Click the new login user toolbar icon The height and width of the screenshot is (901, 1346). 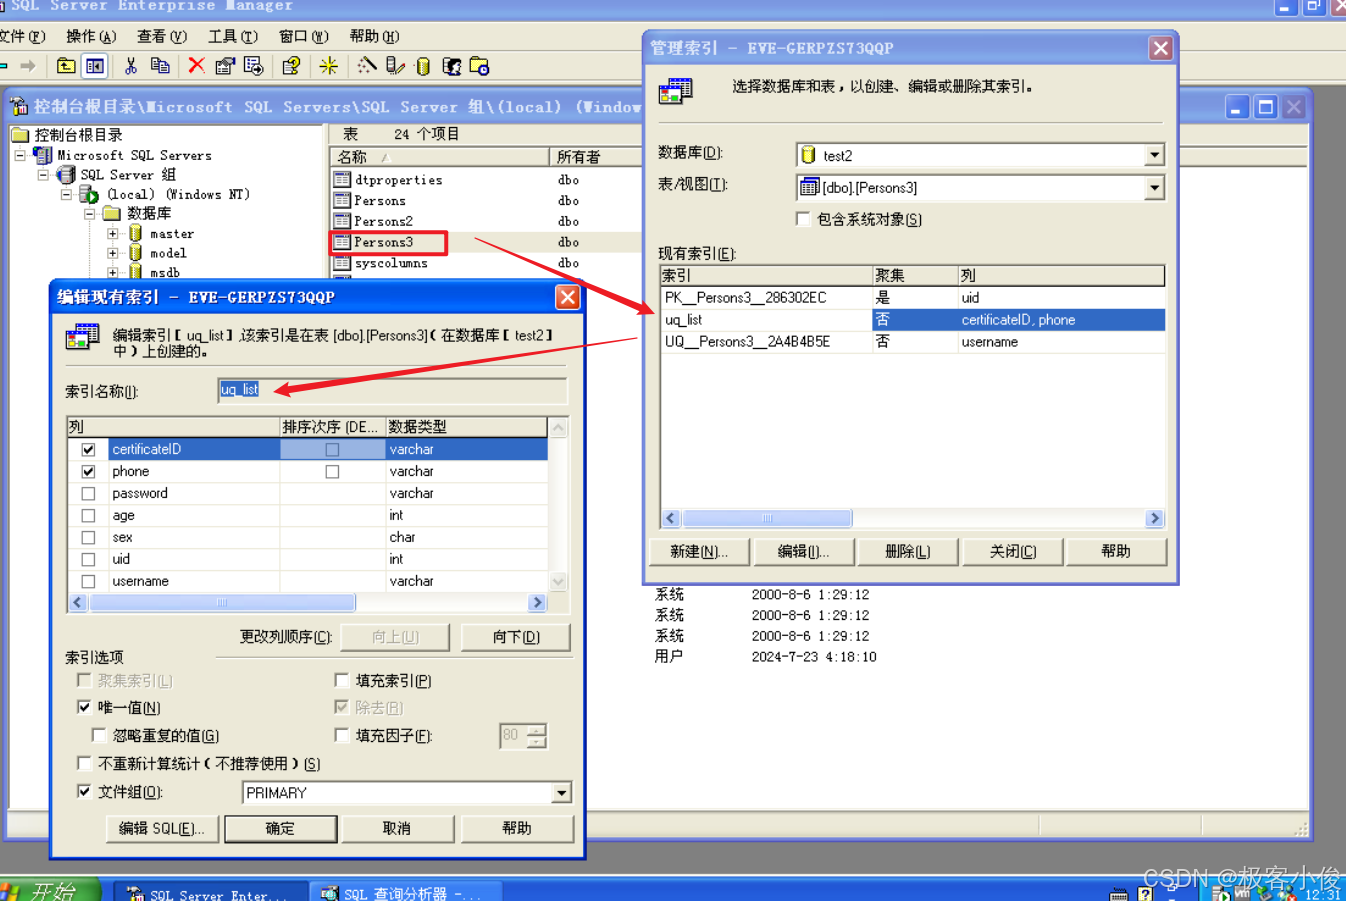pos(451,66)
